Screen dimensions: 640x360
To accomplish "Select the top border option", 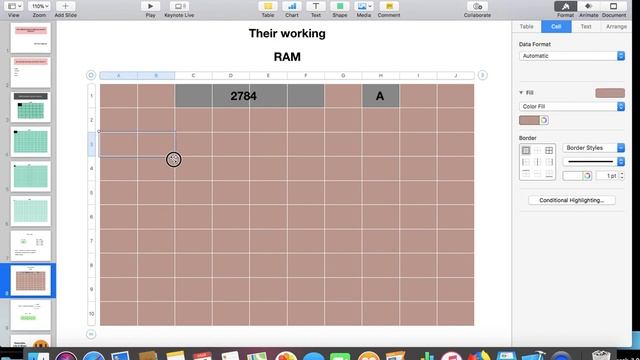I will pyautogui.click(x=526, y=174).
